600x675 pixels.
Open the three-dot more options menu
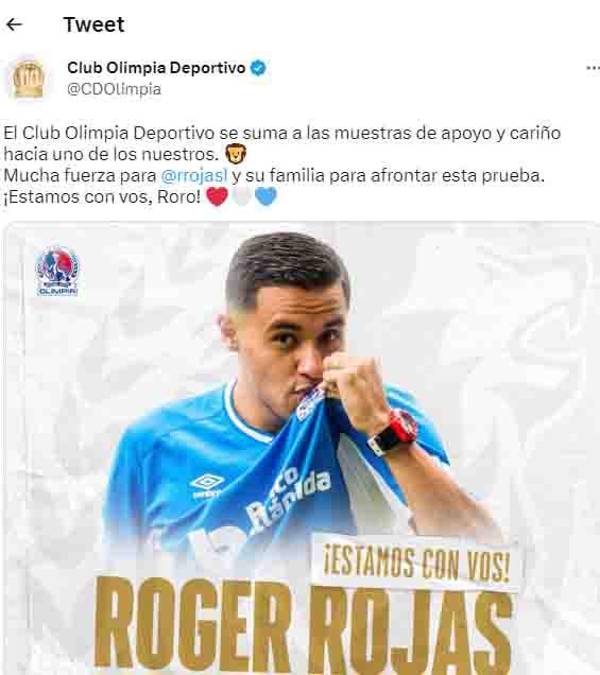coord(593,68)
